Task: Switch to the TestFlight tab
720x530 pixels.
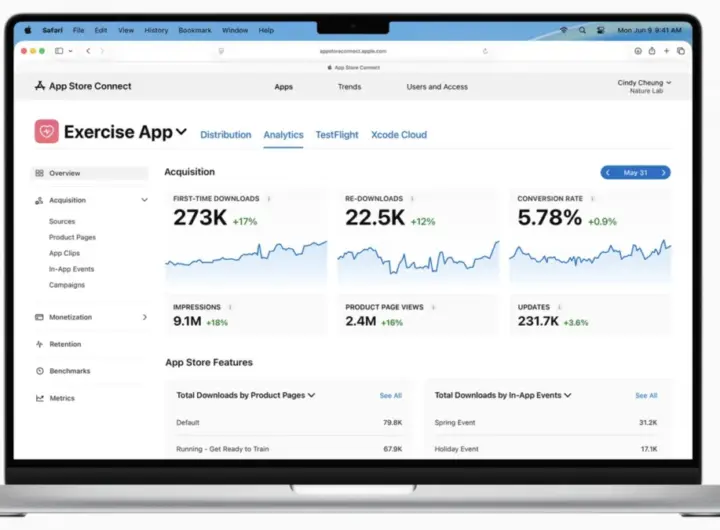Action: [x=337, y=135]
